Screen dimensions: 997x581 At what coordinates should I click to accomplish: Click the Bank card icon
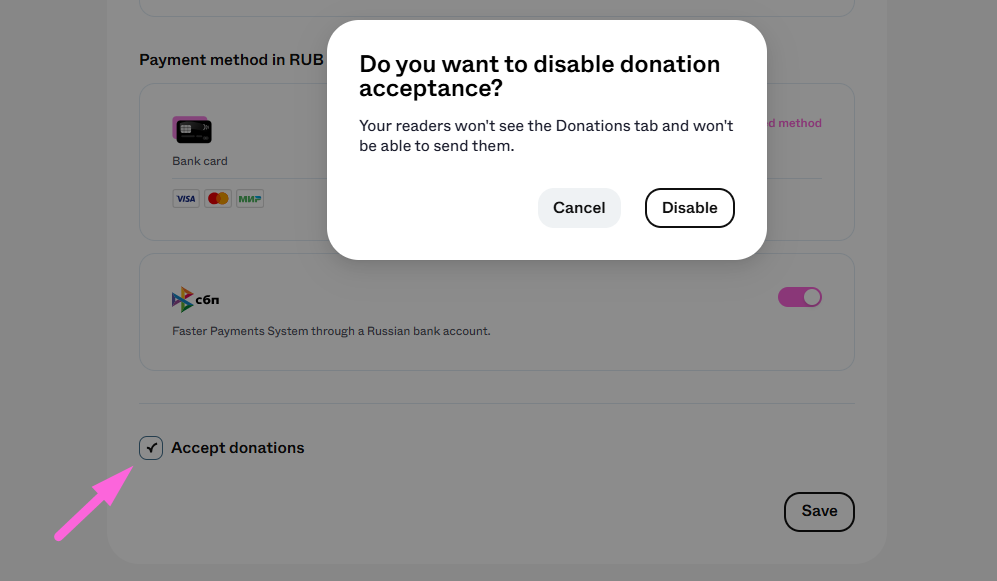(x=192, y=130)
